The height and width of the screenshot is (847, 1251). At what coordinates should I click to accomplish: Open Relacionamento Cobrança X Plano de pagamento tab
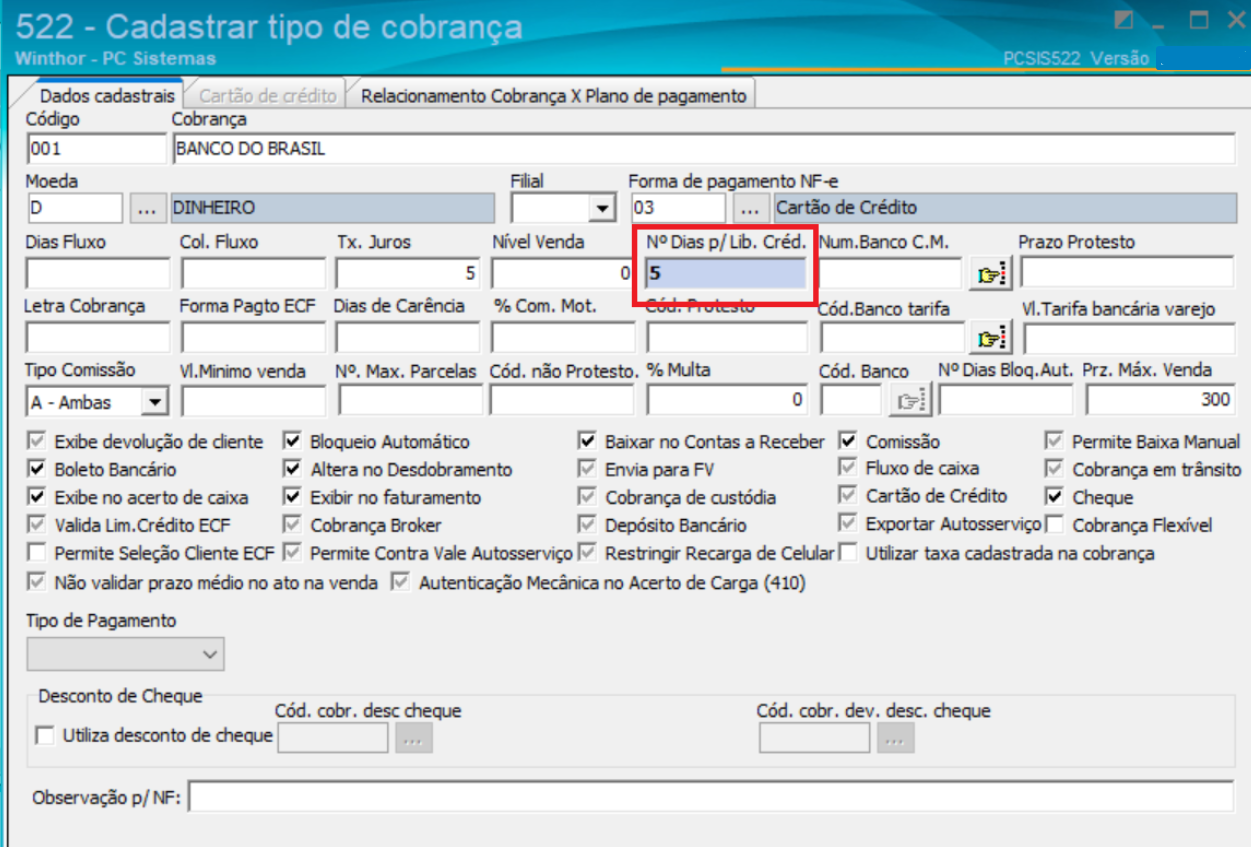tap(554, 96)
